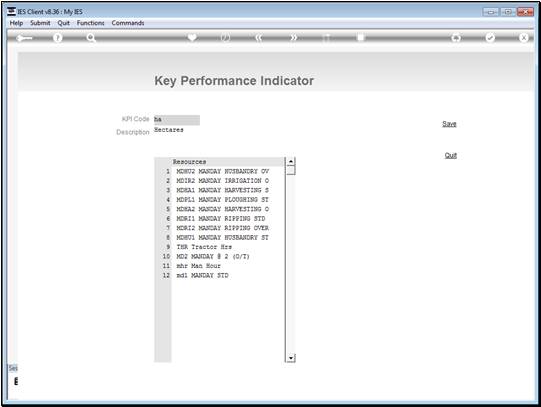Click the Resources list scroll-down arrow
Image resolution: width=541 pixels, height=407 pixels.
tap(291, 358)
